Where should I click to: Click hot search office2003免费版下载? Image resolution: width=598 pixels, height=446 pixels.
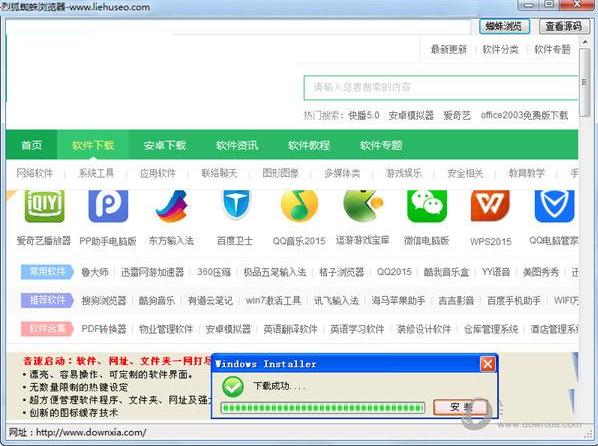(524, 115)
